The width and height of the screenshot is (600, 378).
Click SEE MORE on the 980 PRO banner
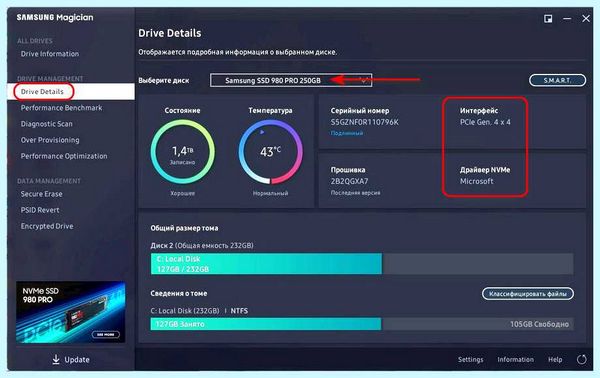point(106,334)
